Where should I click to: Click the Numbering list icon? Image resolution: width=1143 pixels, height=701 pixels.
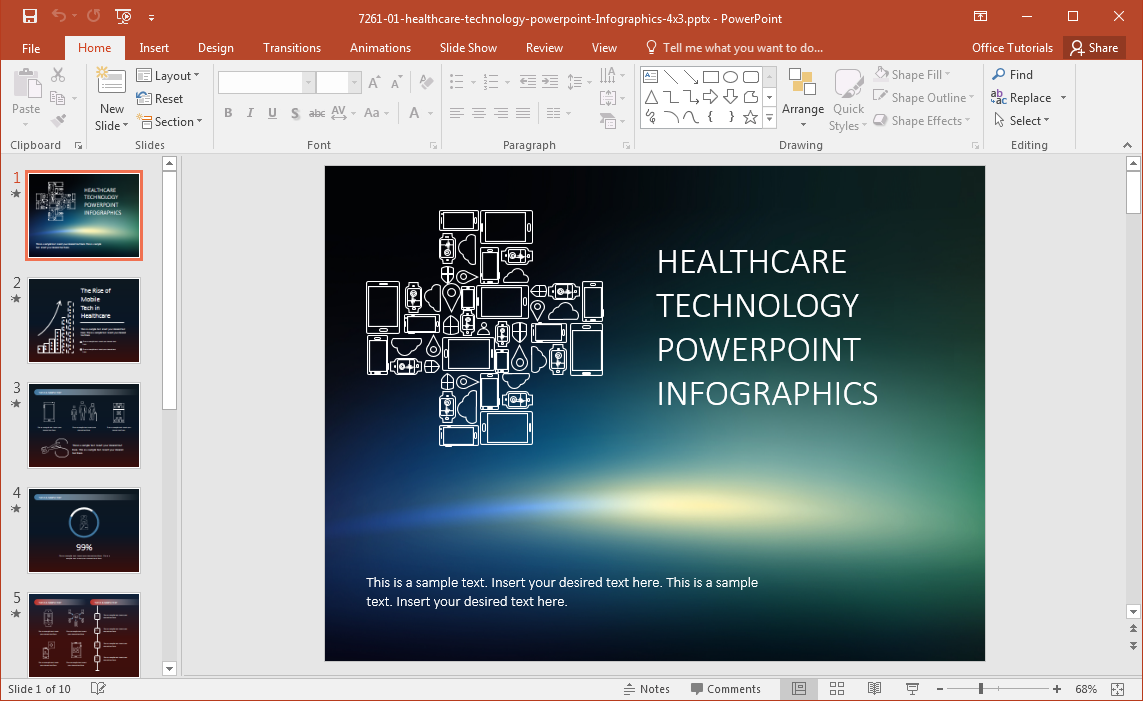click(x=491, y=82)
